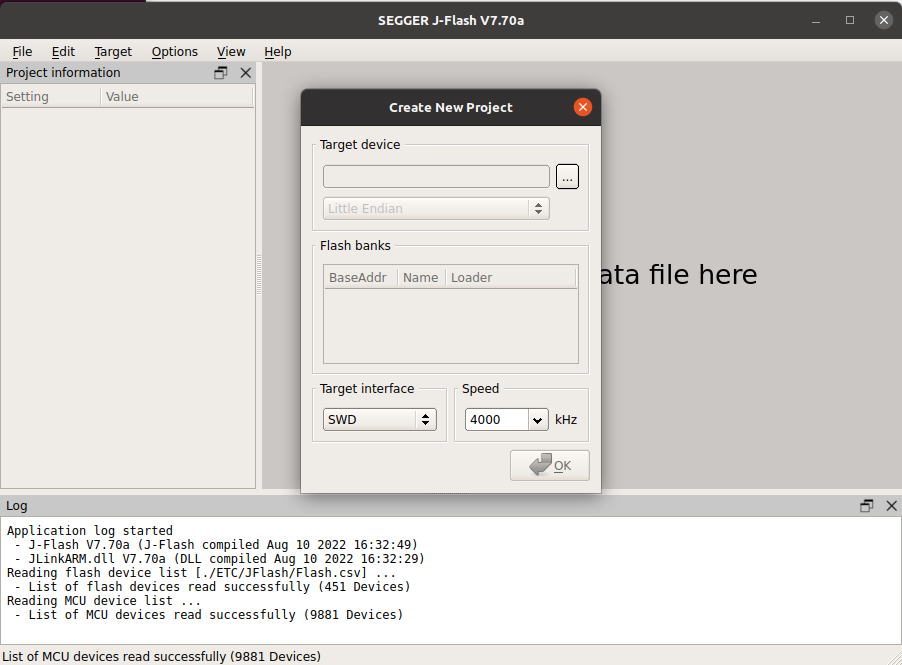Minimize the J-Flash window
Image resolution: width=902 pixels, height=665 pixels.
816,21
